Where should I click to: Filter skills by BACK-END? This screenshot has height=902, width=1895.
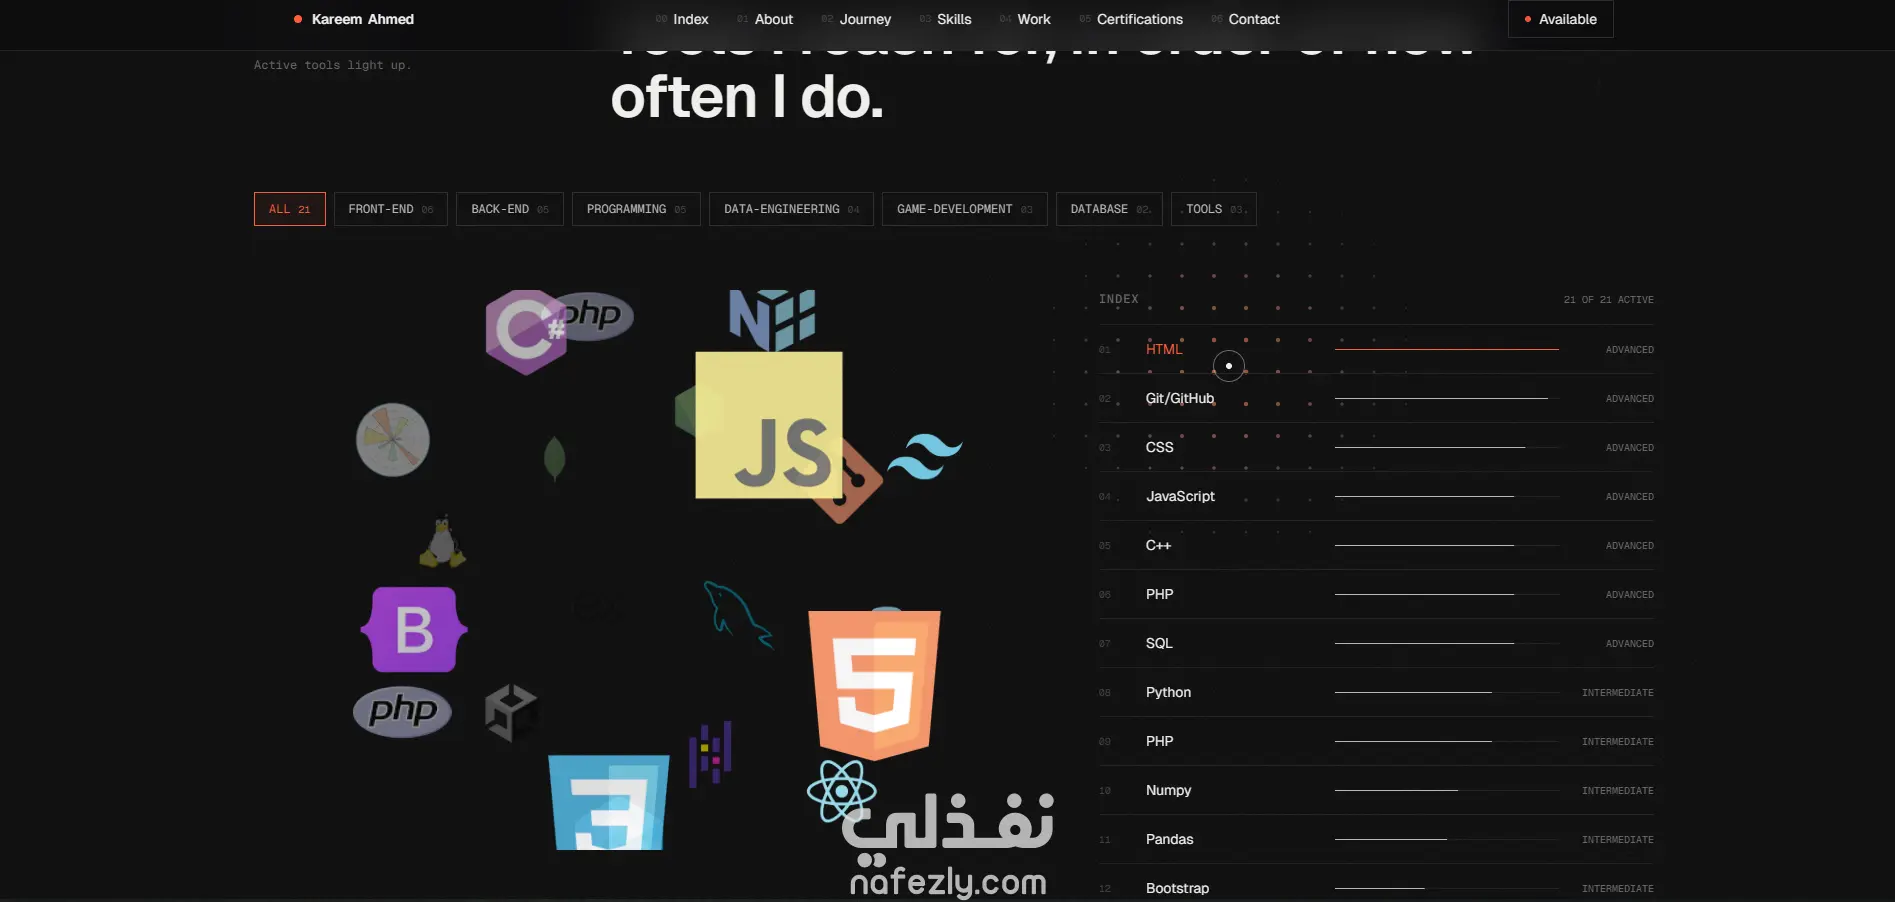pos(510,209)
